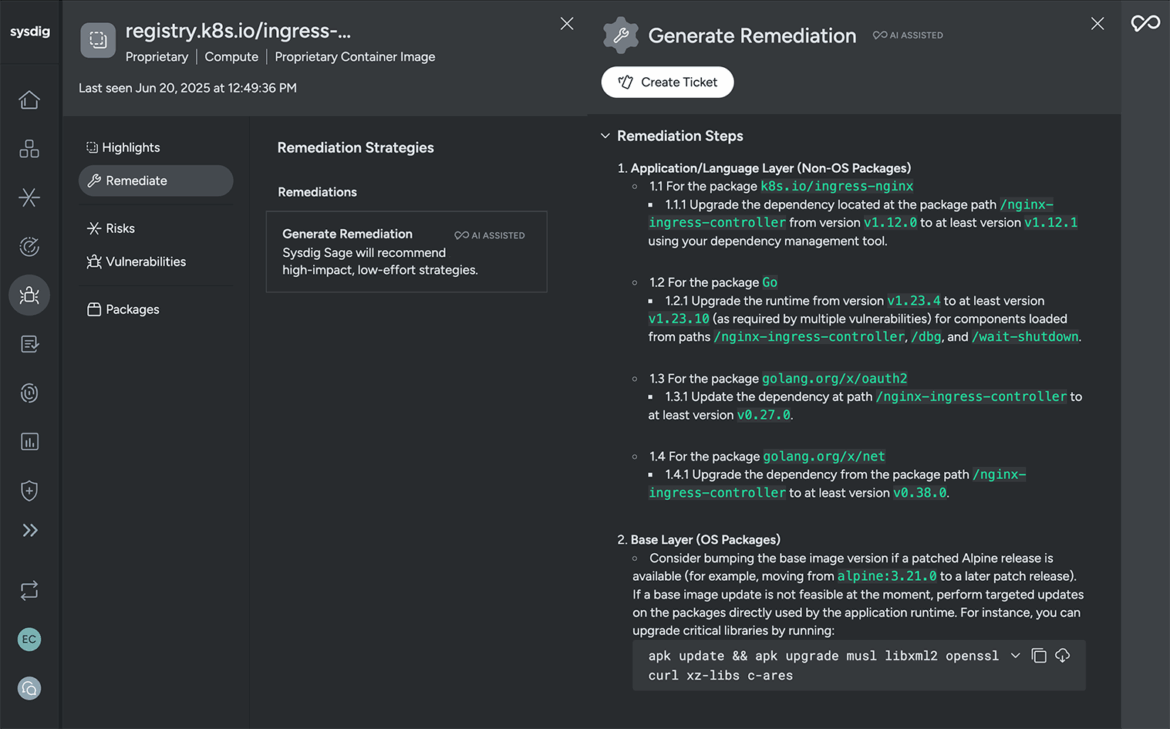
Task: Click the container image icon beside registry.k8s.io title
Action: coord(98,40)
